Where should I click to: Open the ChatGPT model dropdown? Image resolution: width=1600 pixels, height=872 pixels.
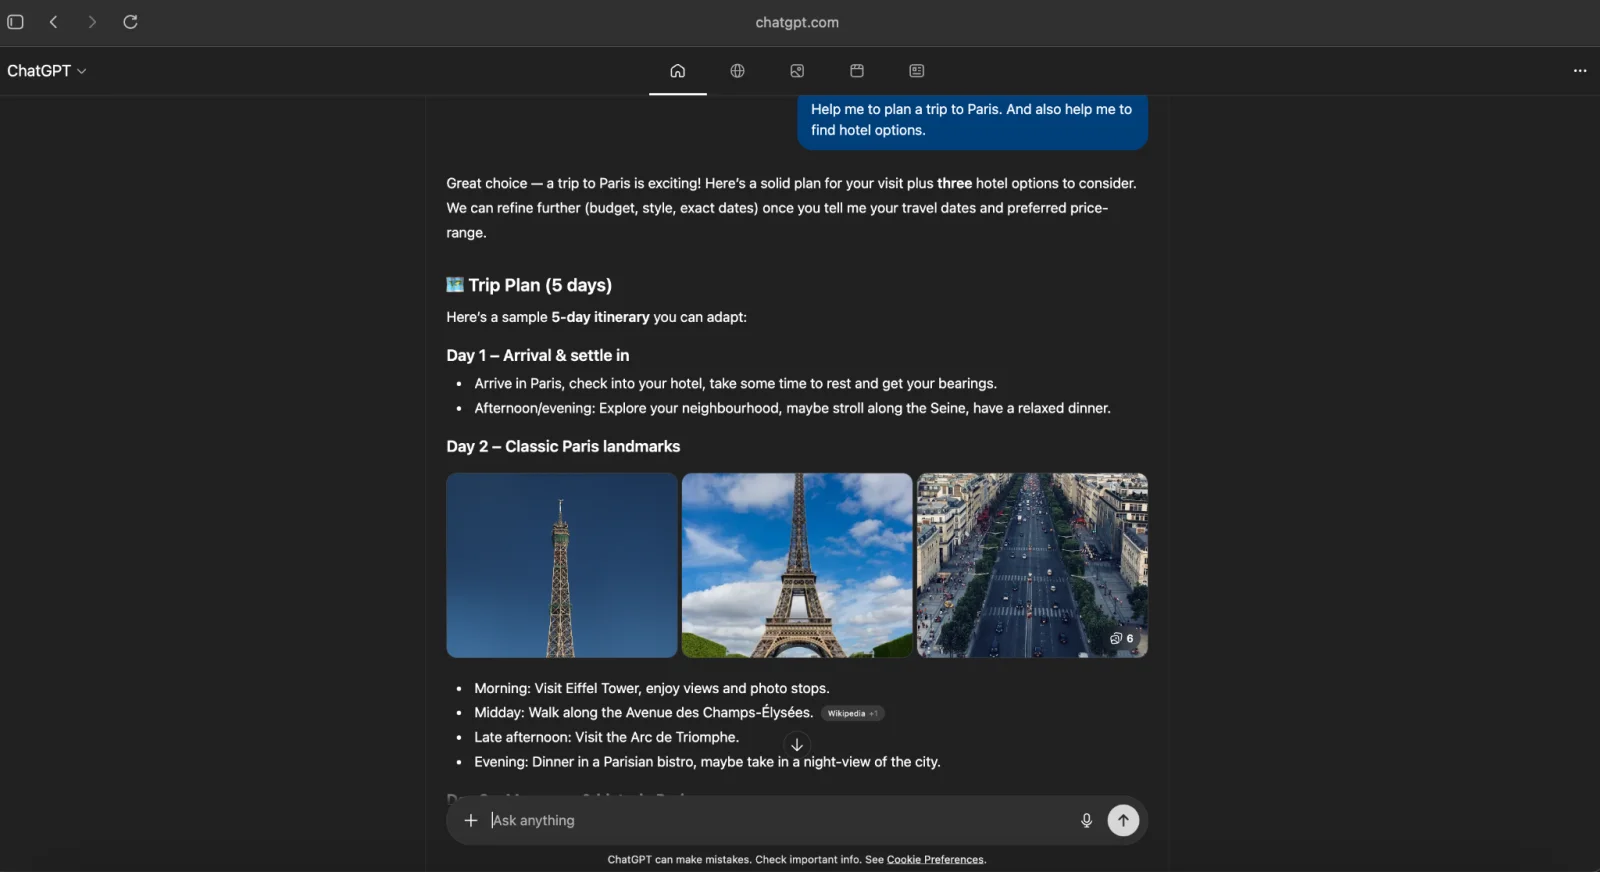47,71
